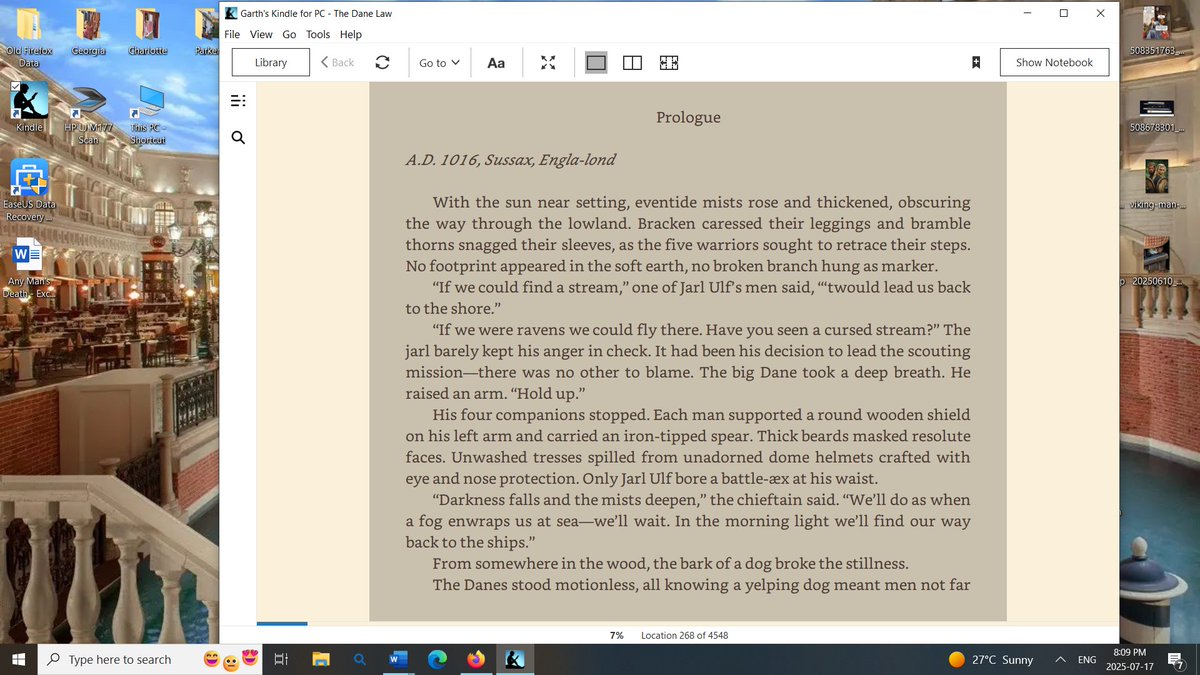Open Firefox from the taskbar
The width and height of the screenshot is (1200, 675).
coord(476,659)
